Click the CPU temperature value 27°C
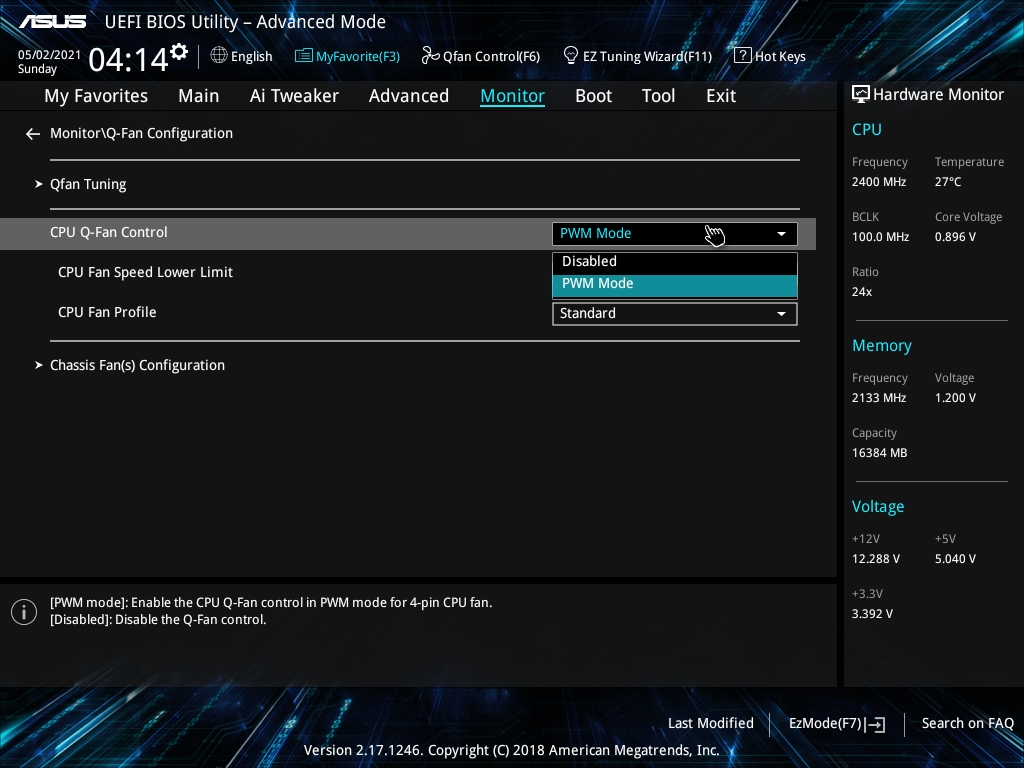Screen dimensions: 1024x768 pyautogui.click(x=948, y=182)
